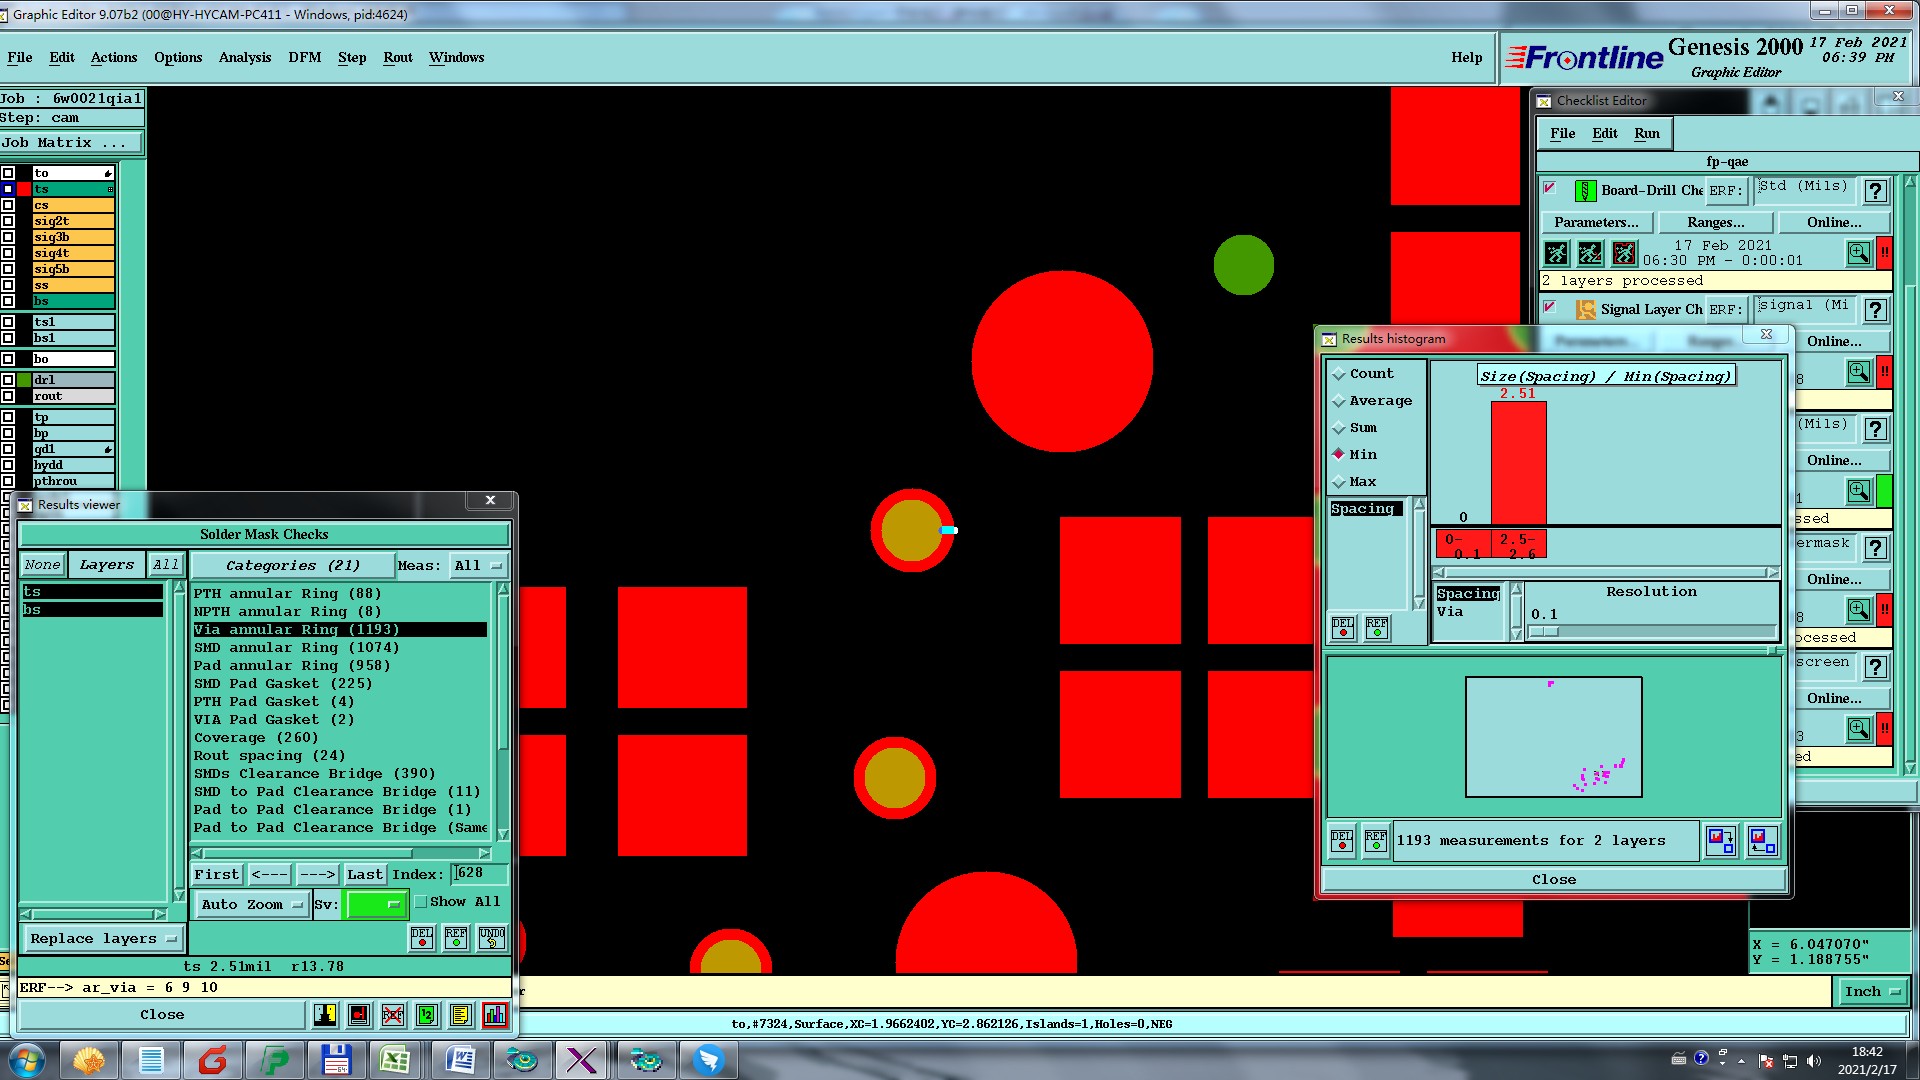Open the Auto Zoom dropdown
The height and width of the screenshot is (1080, 1920).
[251, 904]
